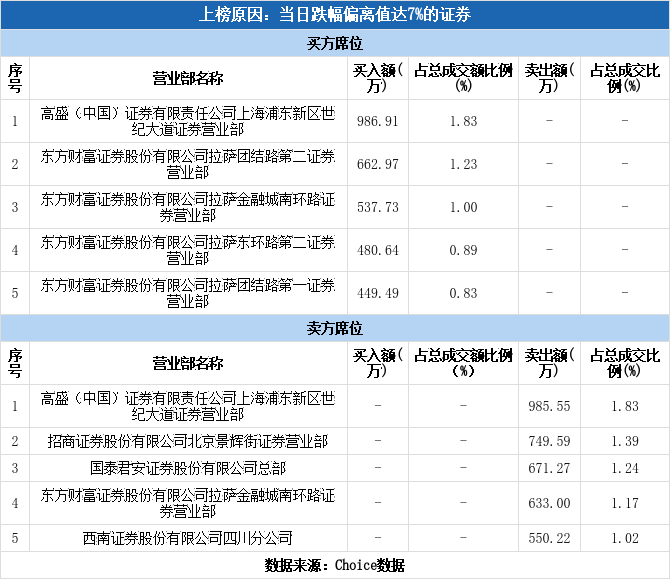Click buy amount 537.73
The width and height of the screenshot is (670, 579).
coord(378,207)
